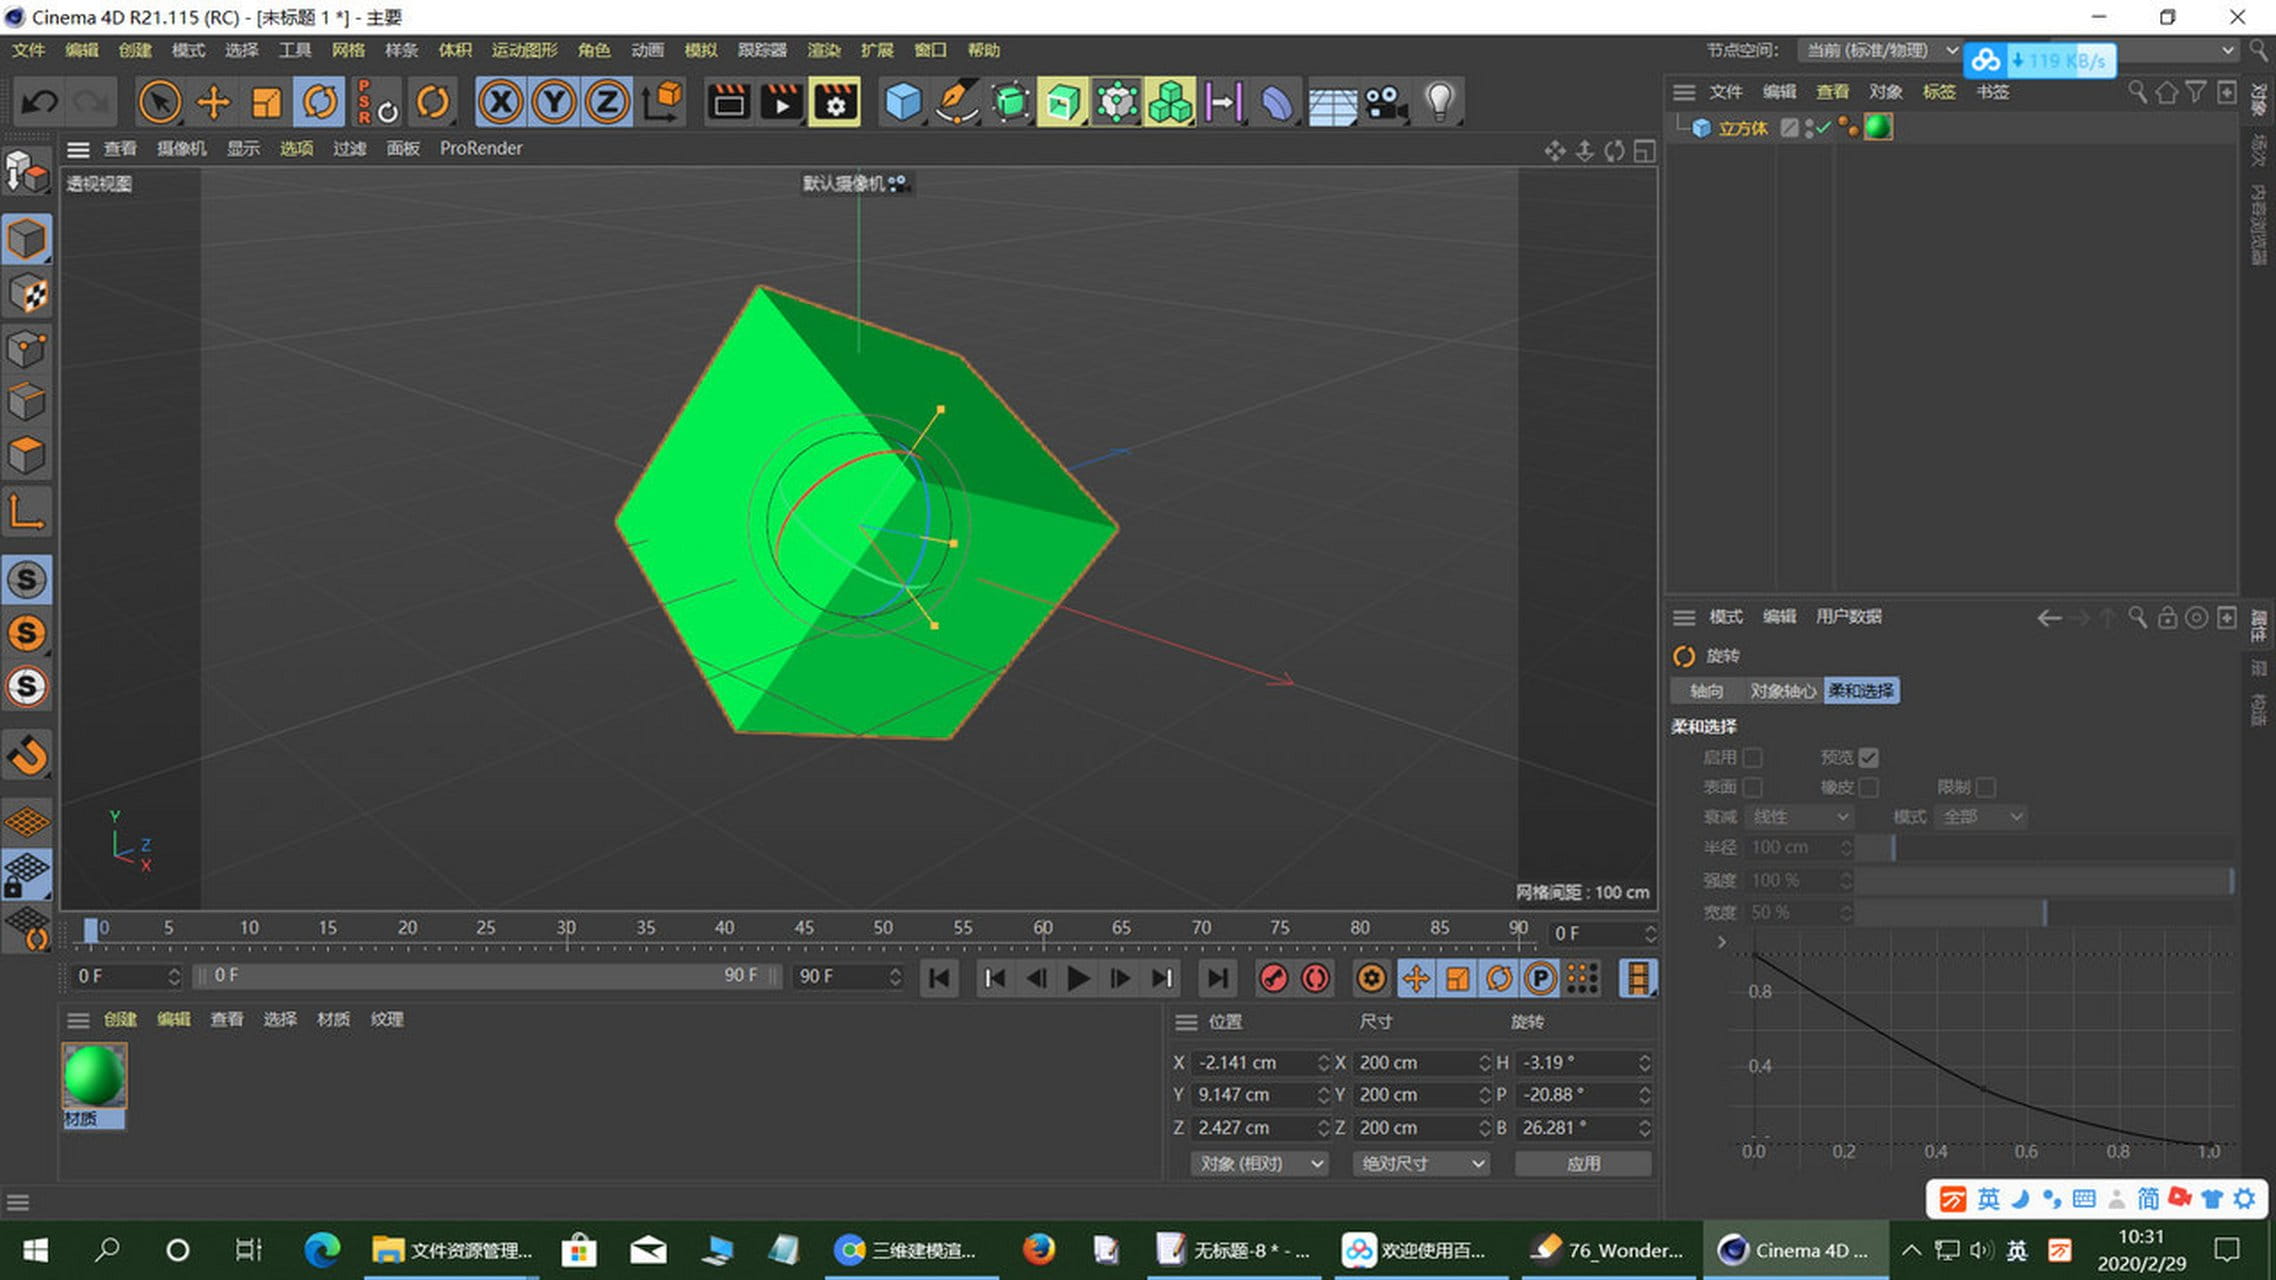
Task: Check the 限制 (Restrict) checkbox
Action: (x=1986, y=787)
